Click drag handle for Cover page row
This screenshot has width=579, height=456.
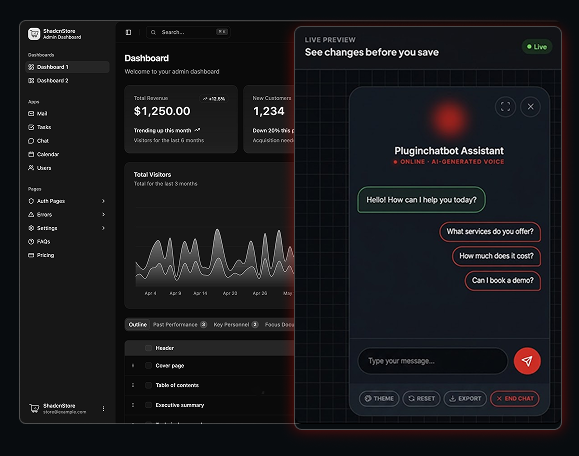(x=133, y=366)
